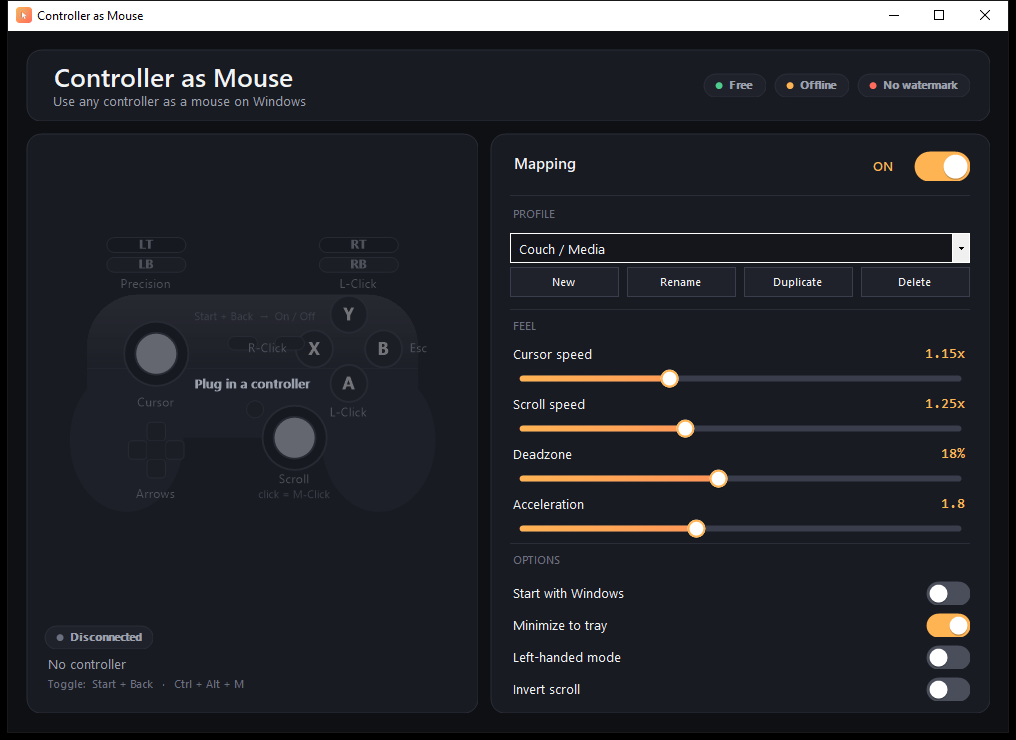Click the A button on controller diagram
Viewport: 1016px width, 740px height.
(x=349, y=383)
